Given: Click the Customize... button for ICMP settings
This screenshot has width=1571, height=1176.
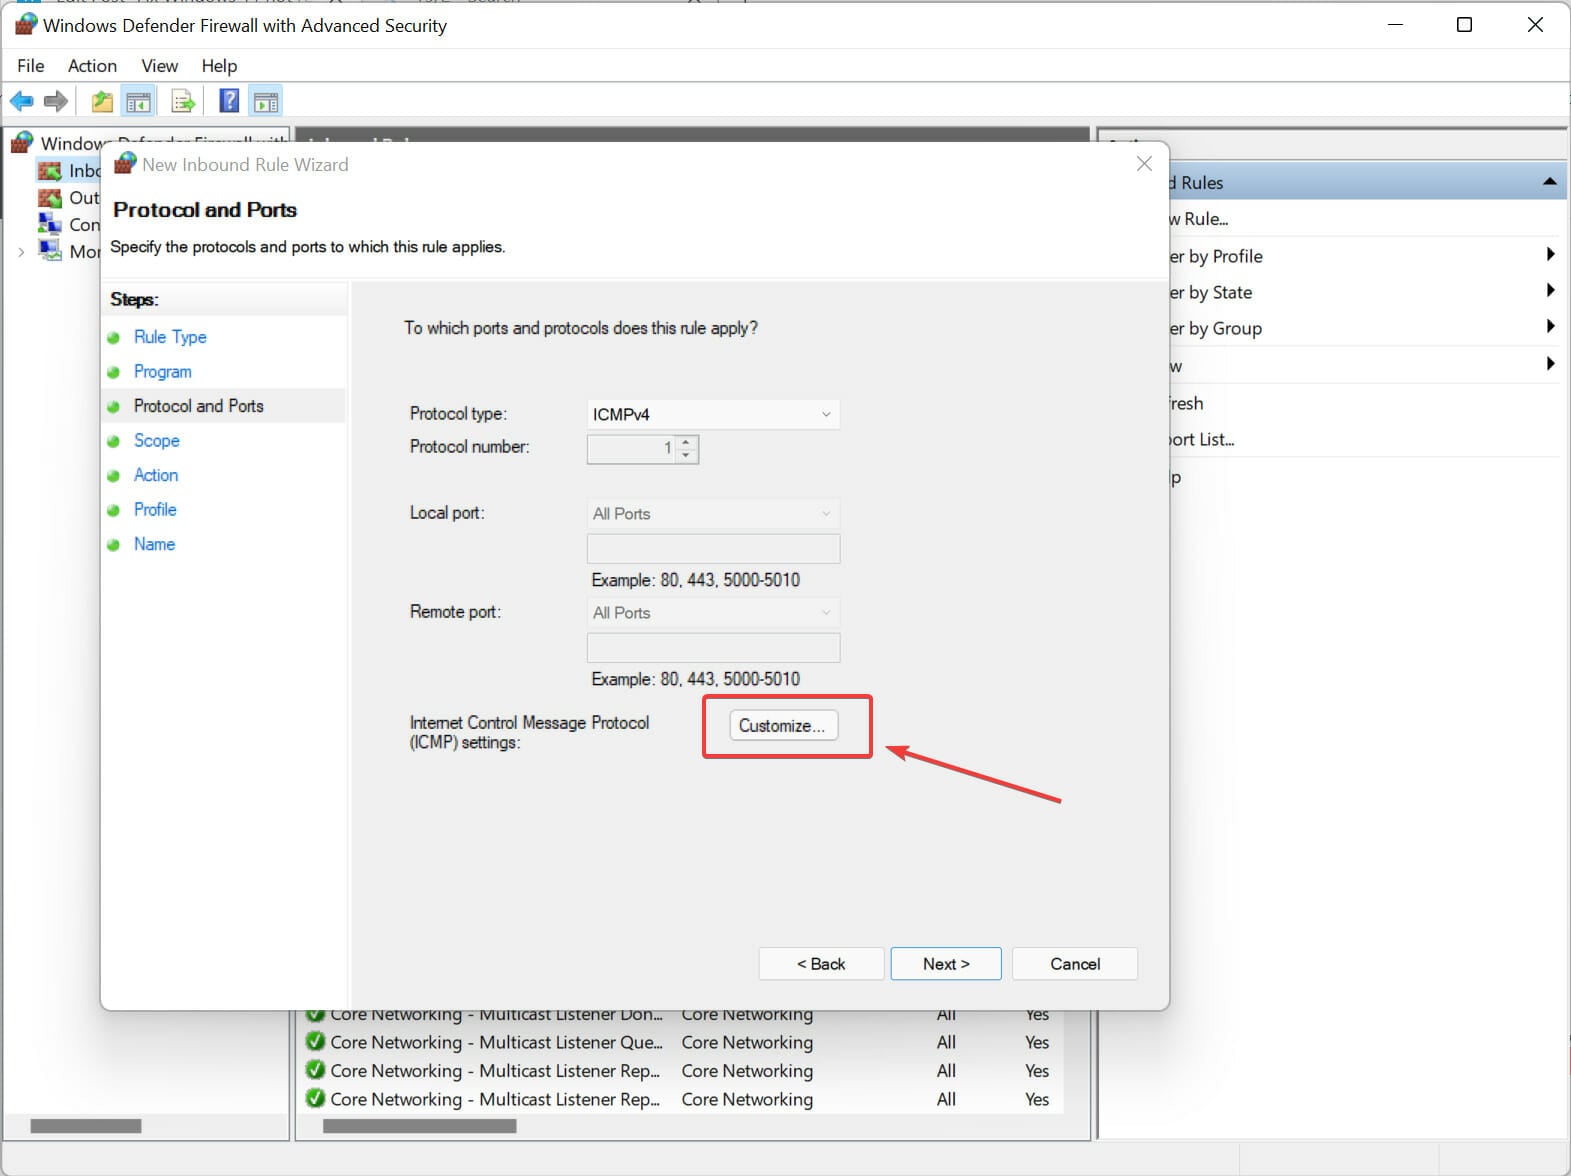Looking at the screenshot, I should pyautogui.click(x=783, y=726).
